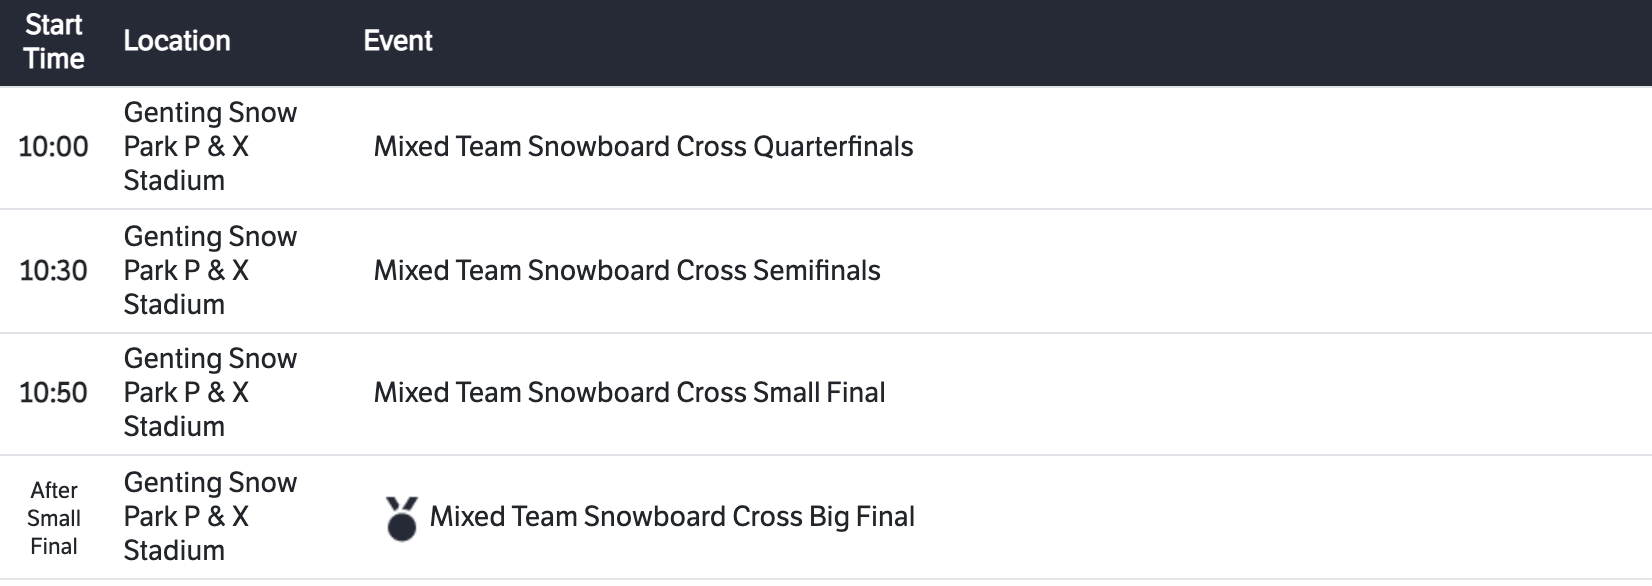The height and width of the screenshot is (586, 1652).
Task: Open Mixed Team Snowboard Cross Small Final
Action: (x=629, y=393)
